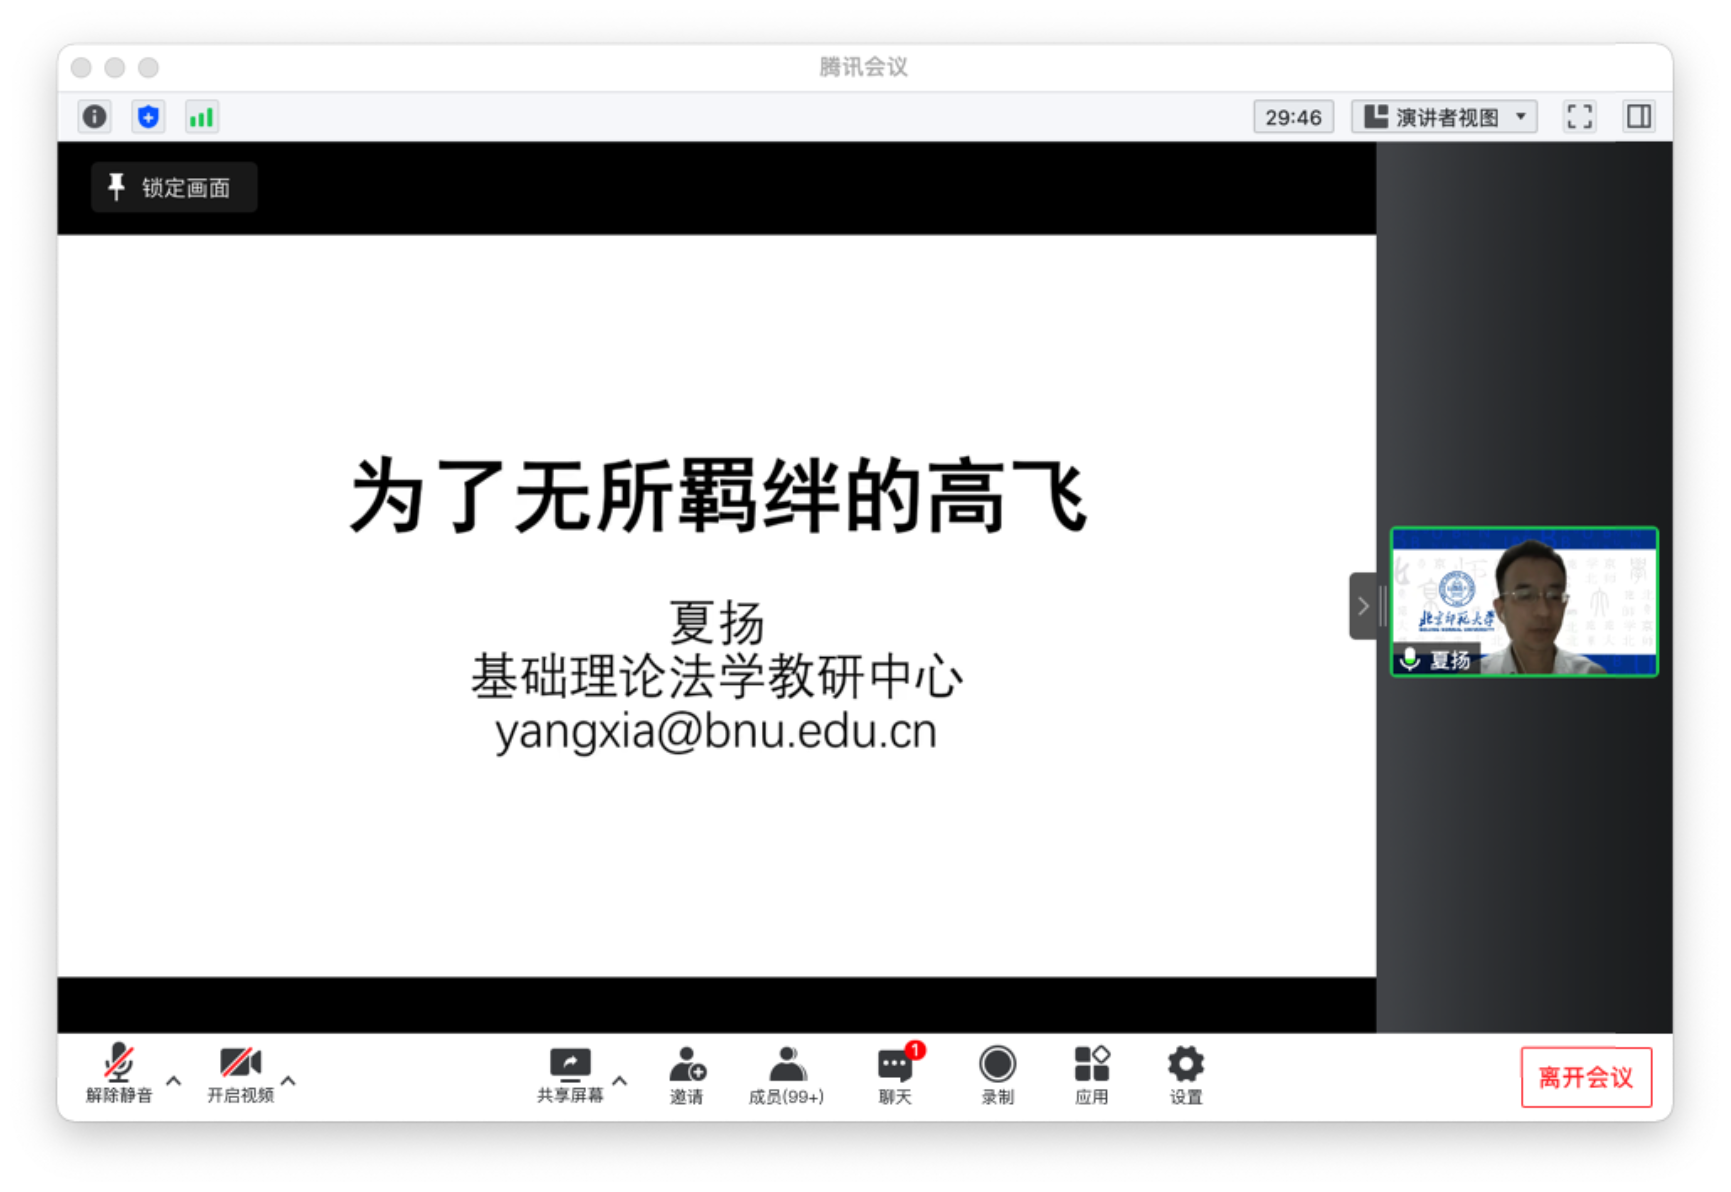The height and width of the screenshot is (1192, 1731).
Task: Click Leave Meeting (离开会议) button
Action: pyautogui.click(x=1585, y=1077)
